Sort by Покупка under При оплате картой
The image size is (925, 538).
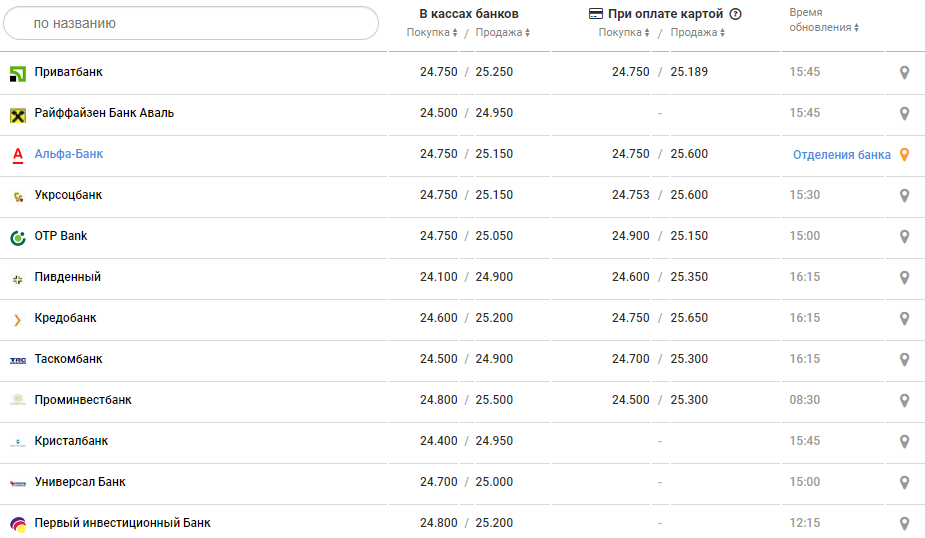click(625, 33)
